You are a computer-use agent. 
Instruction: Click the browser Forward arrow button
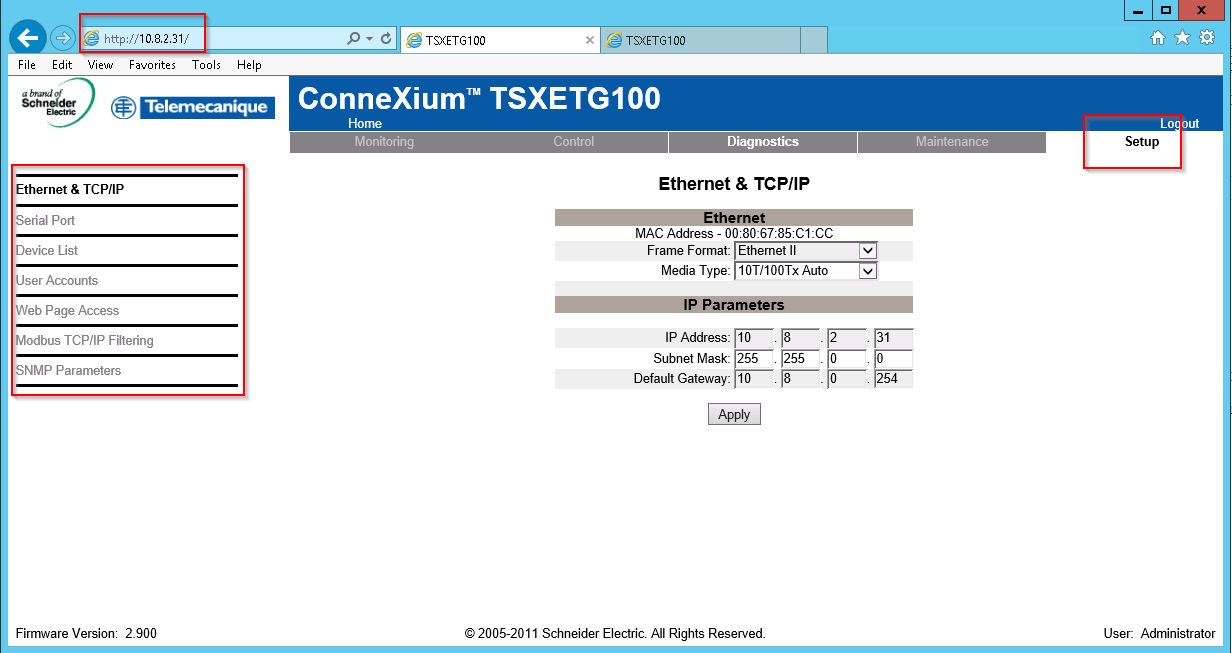coord(63,39)
